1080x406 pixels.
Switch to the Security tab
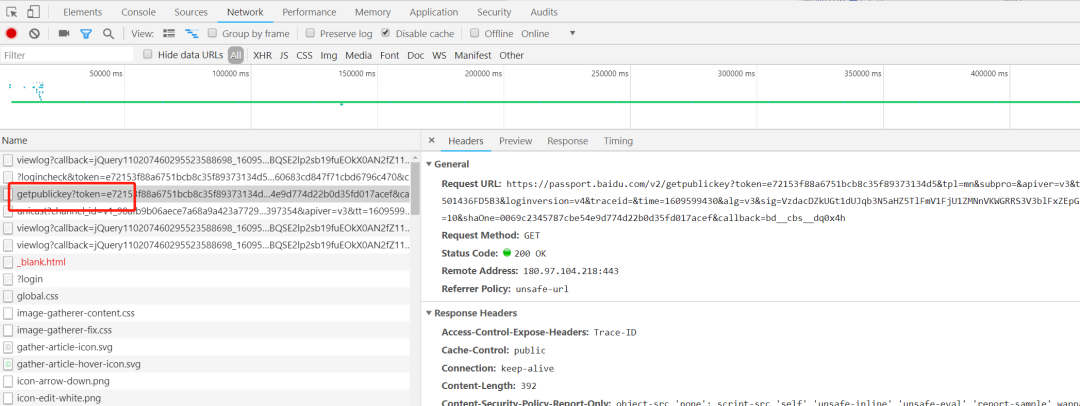pyautogui.click(x=495, y=12)
